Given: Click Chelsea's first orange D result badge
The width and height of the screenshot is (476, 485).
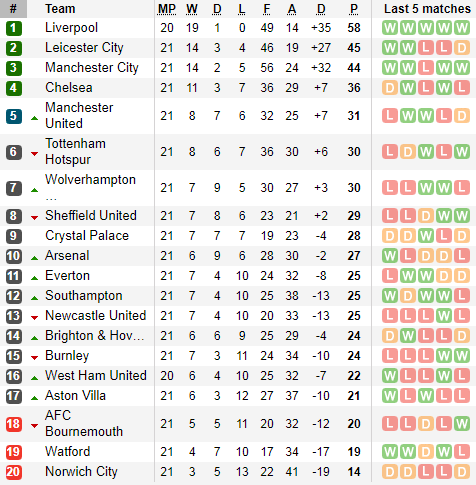Looking at the screenshot, I should [390, 88].
